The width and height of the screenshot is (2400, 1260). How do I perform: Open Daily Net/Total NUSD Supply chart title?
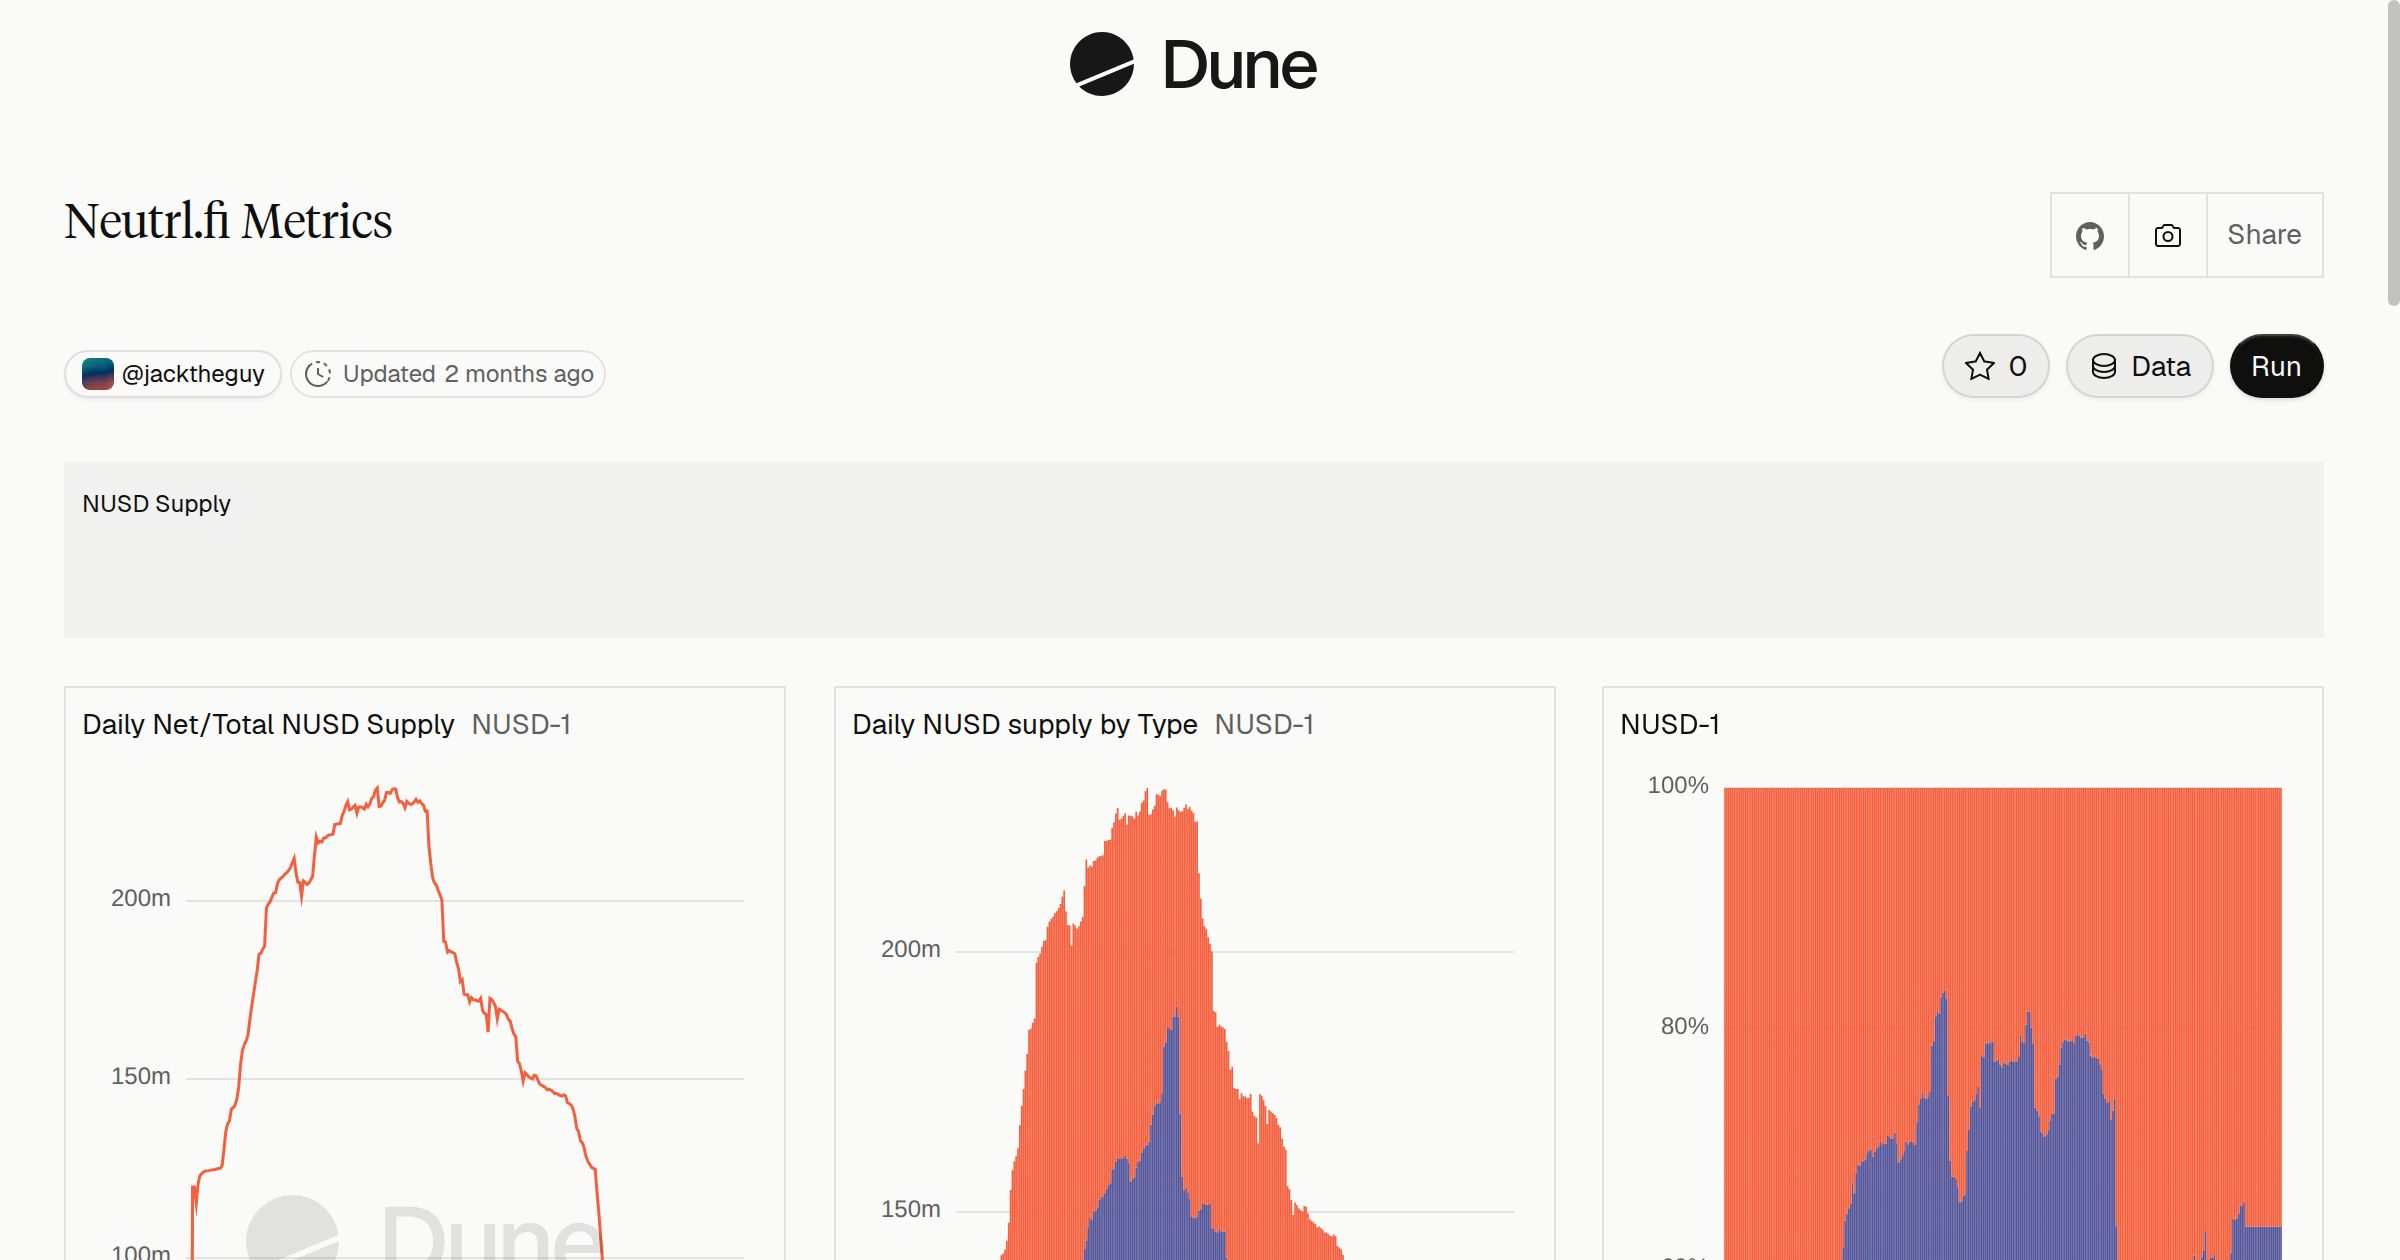(268, 724)
